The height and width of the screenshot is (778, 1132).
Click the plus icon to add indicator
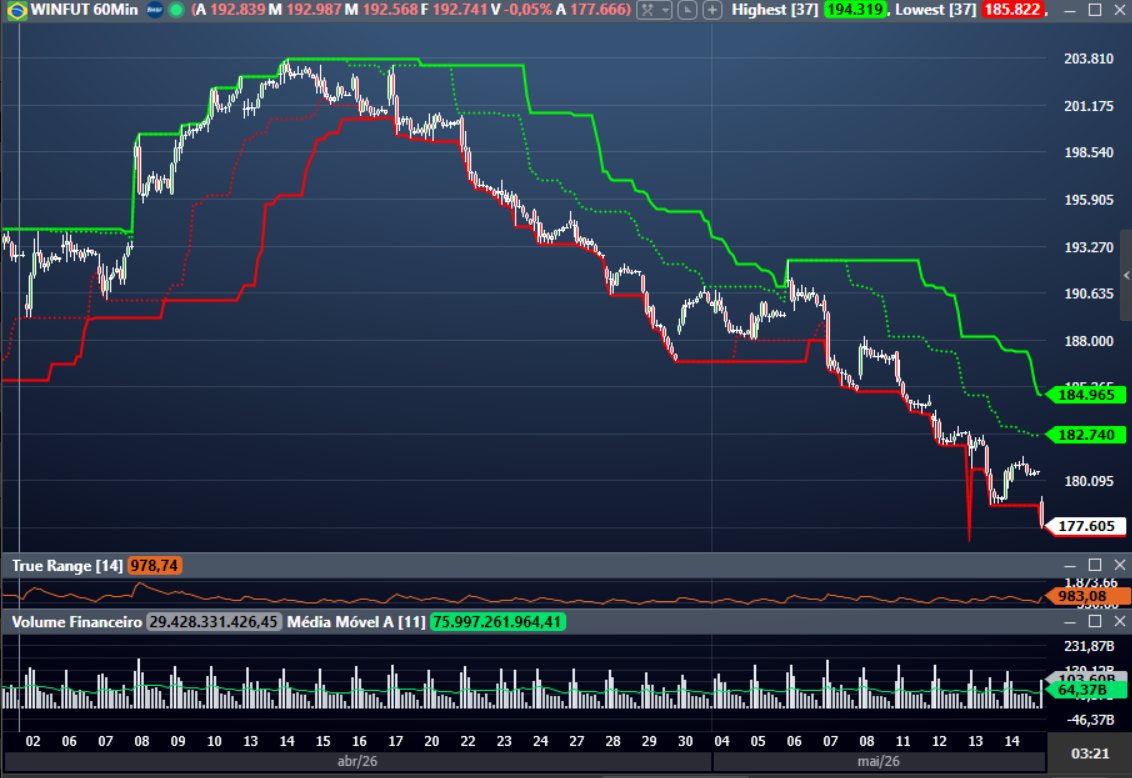click(712, 10)
